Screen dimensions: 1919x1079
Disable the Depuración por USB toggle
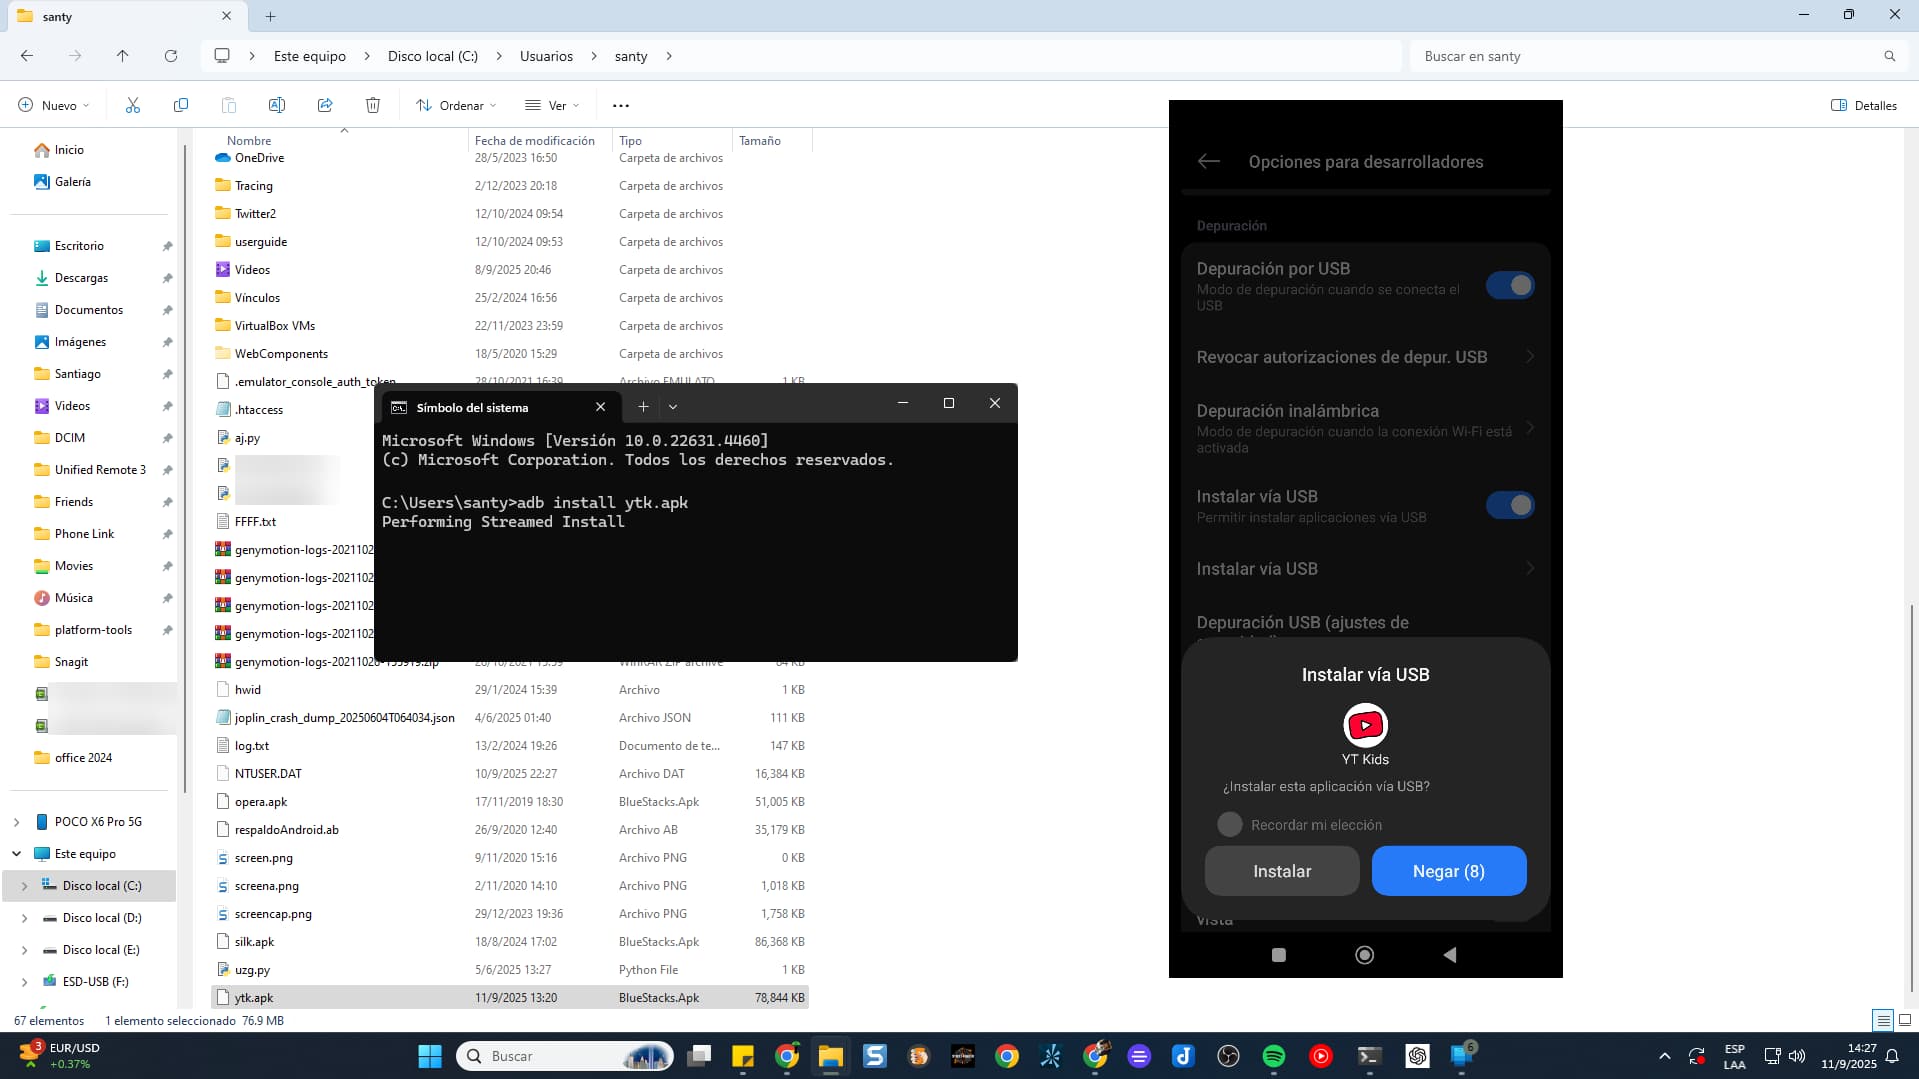pos(1510,285)
